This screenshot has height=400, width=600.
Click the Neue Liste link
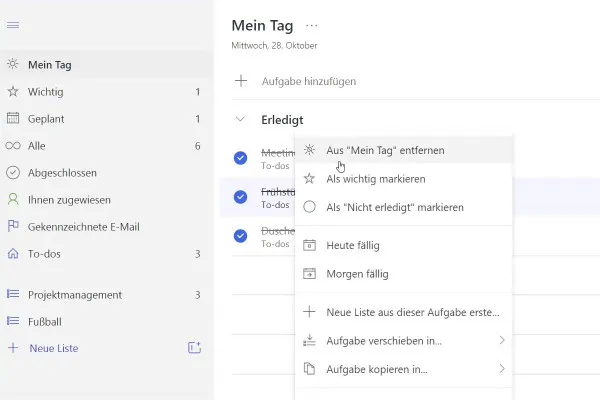coord(54,348)
